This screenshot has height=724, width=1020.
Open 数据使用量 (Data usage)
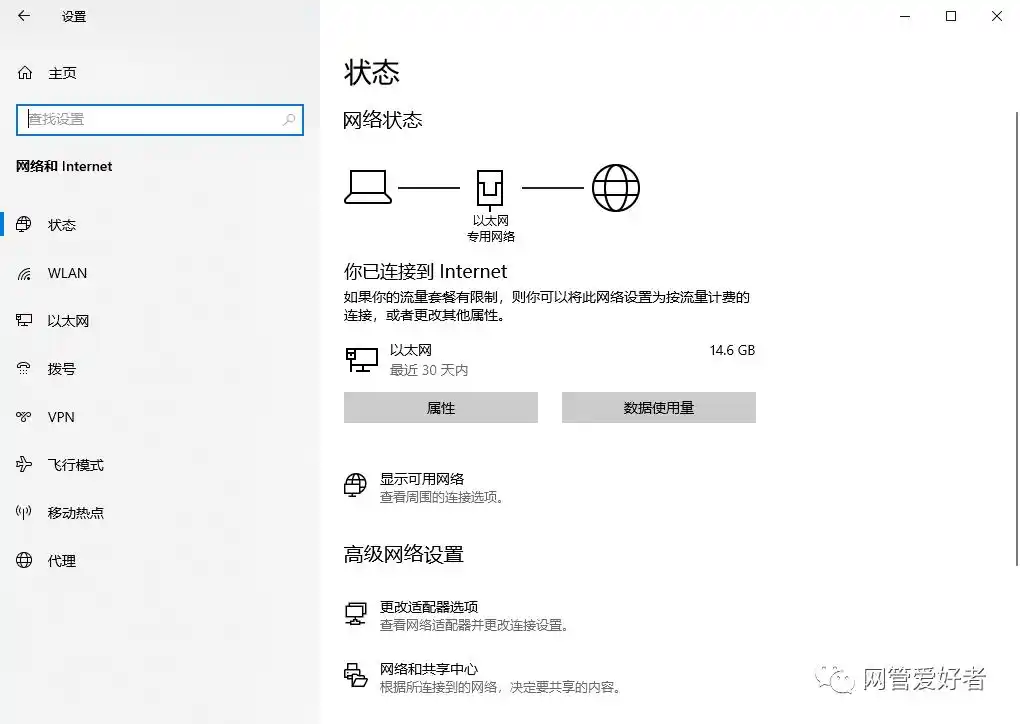click(658, 407)
